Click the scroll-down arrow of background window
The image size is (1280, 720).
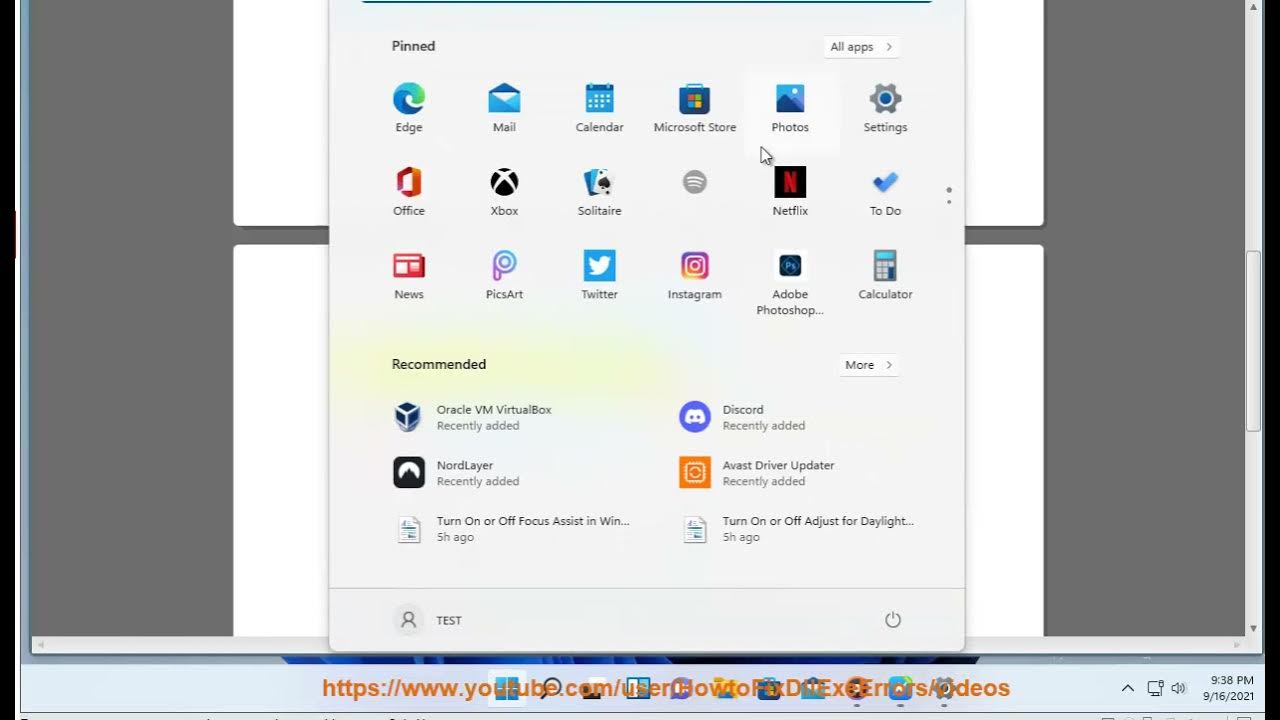[x=1253, y=628]
